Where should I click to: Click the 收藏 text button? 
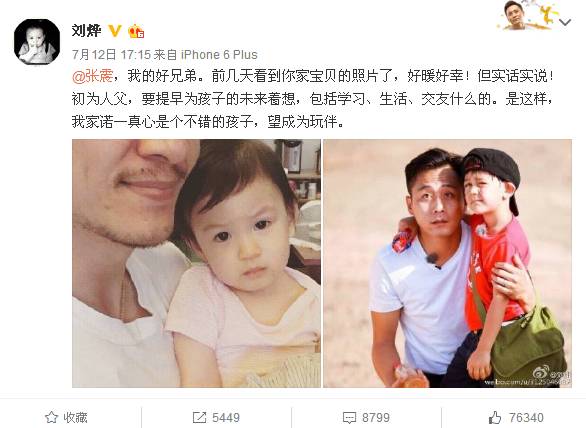tap(75, 417)
